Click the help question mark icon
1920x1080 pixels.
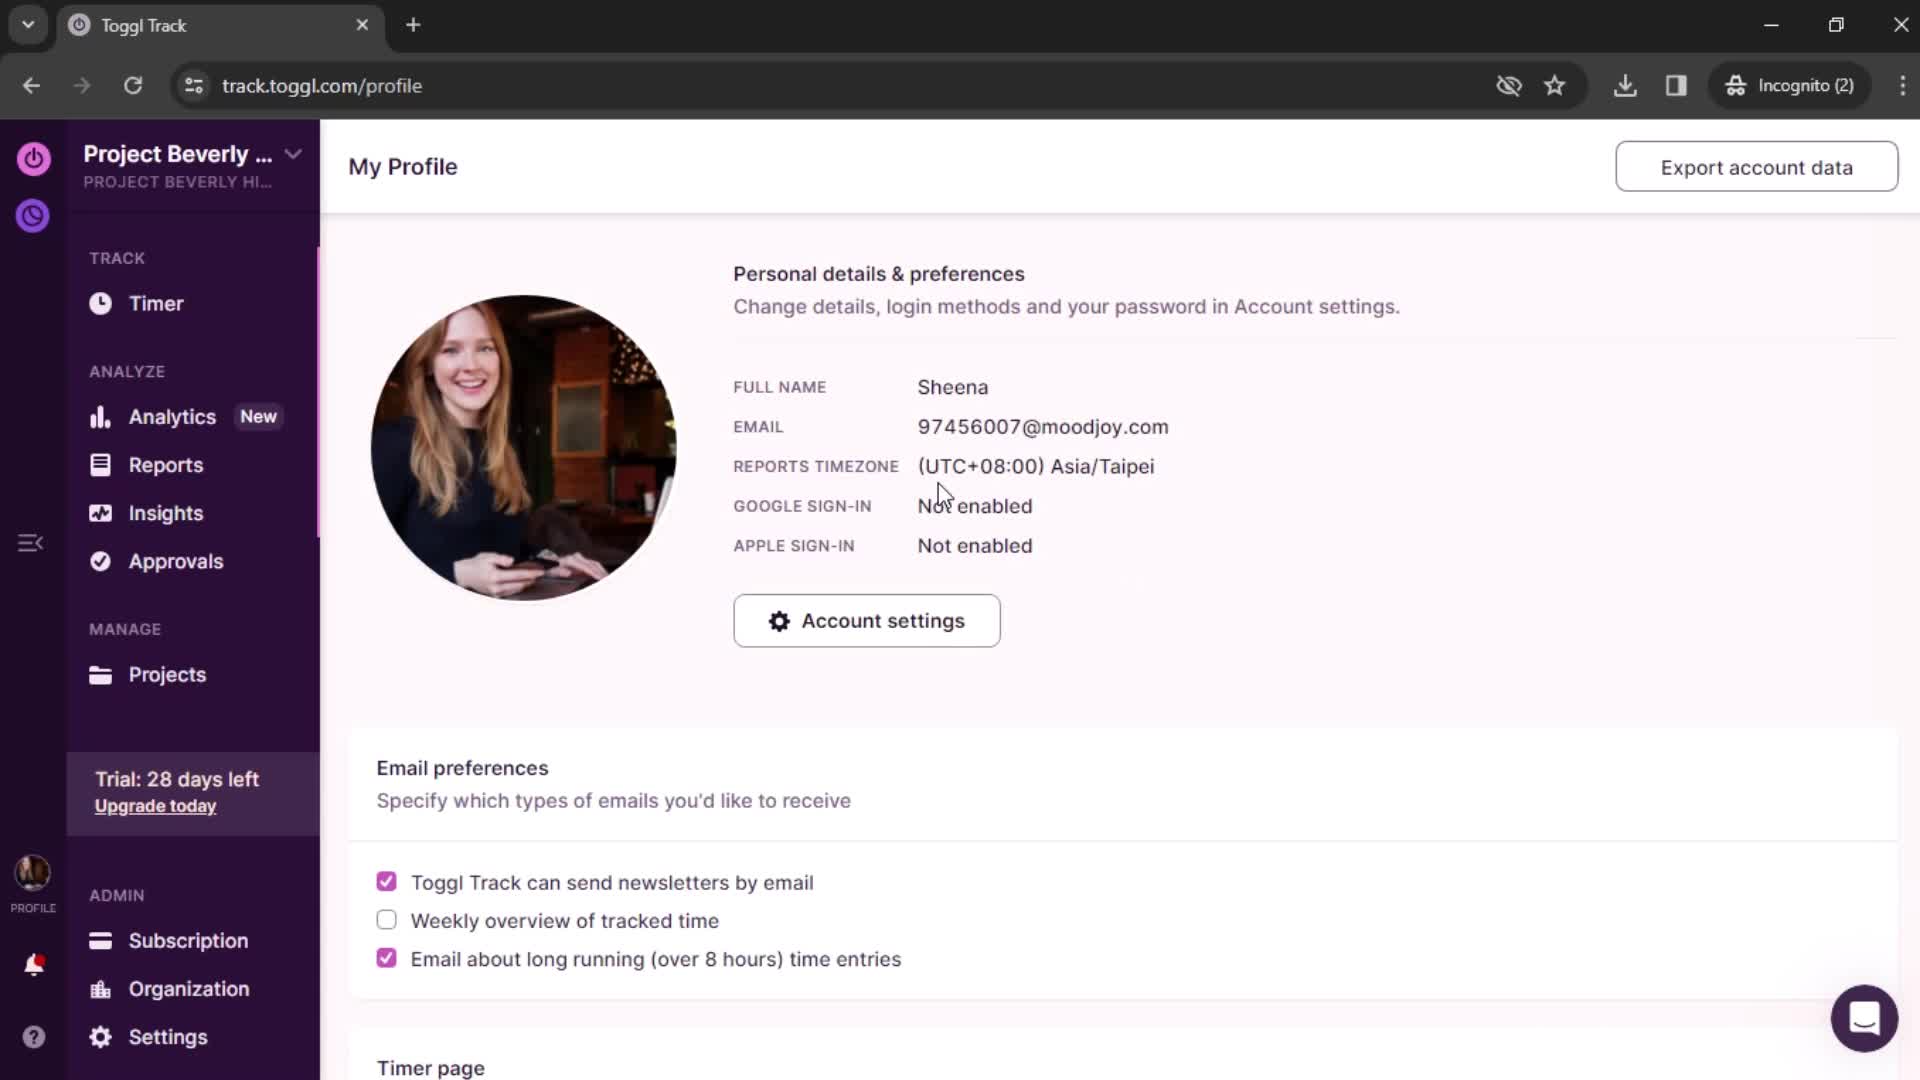coord(33,1038)
